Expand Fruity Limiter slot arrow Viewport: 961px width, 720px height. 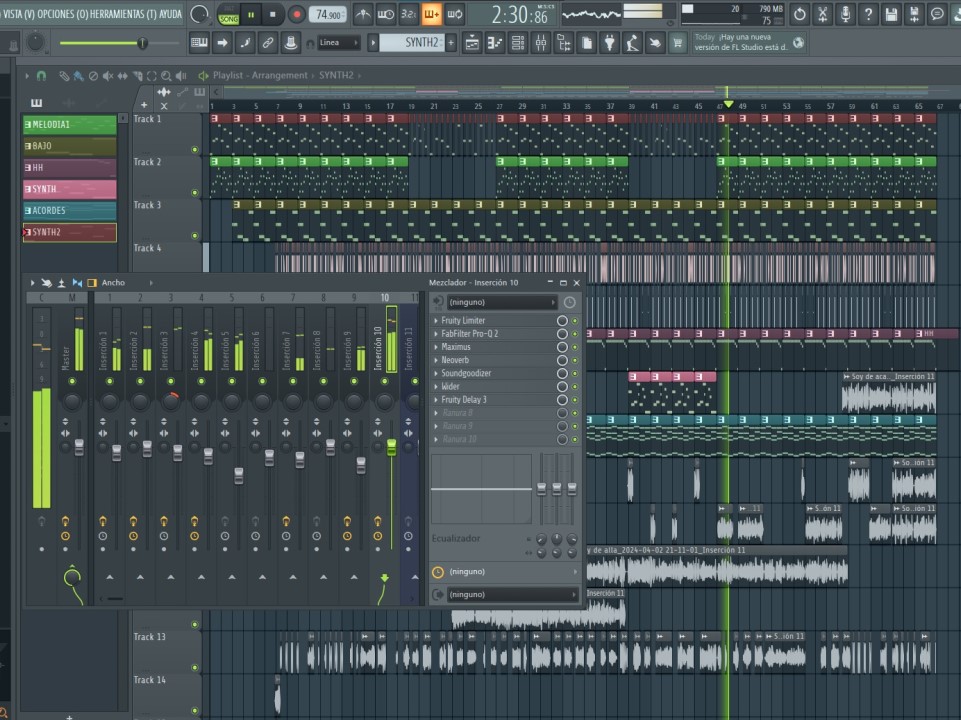(x=436, y=320)
